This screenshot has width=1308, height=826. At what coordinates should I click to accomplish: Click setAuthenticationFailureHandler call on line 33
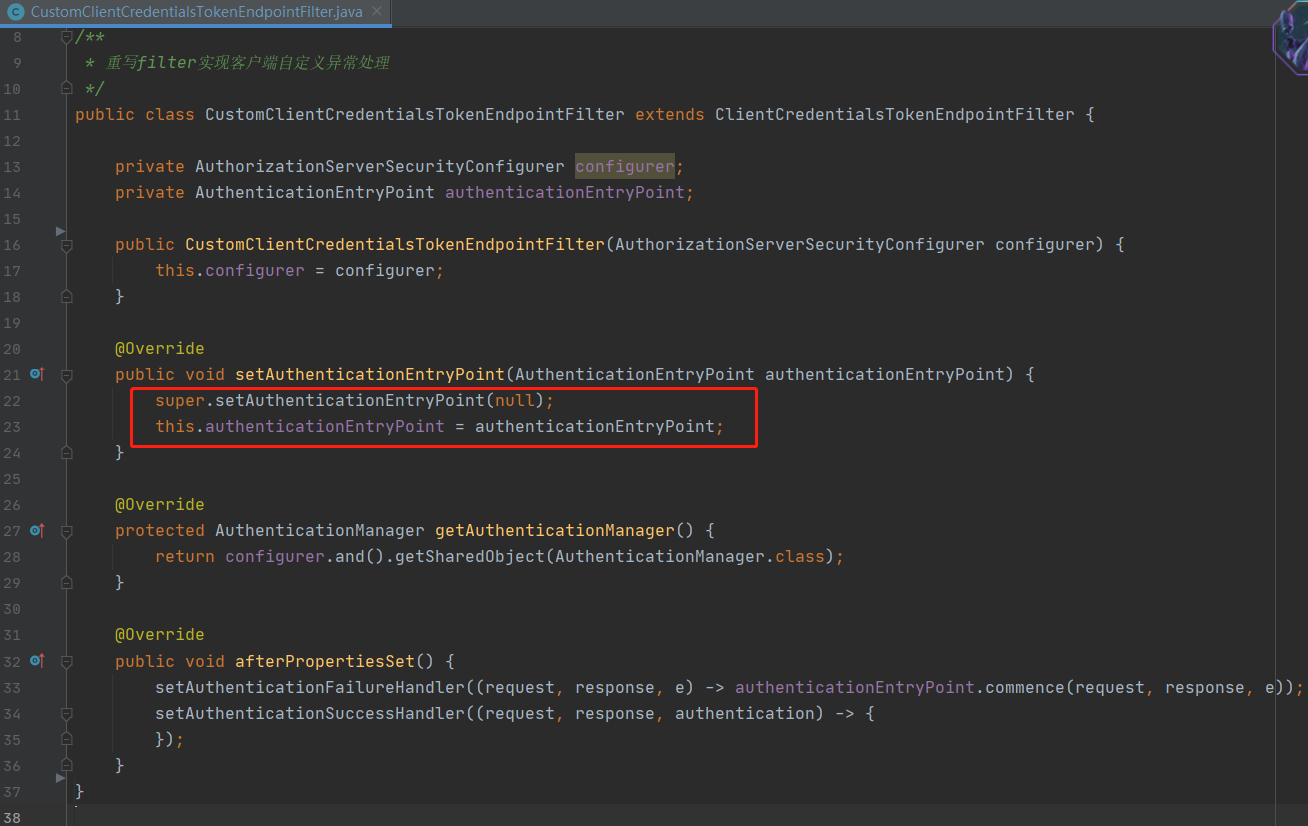pyautogui.click(x=310, y=687)
